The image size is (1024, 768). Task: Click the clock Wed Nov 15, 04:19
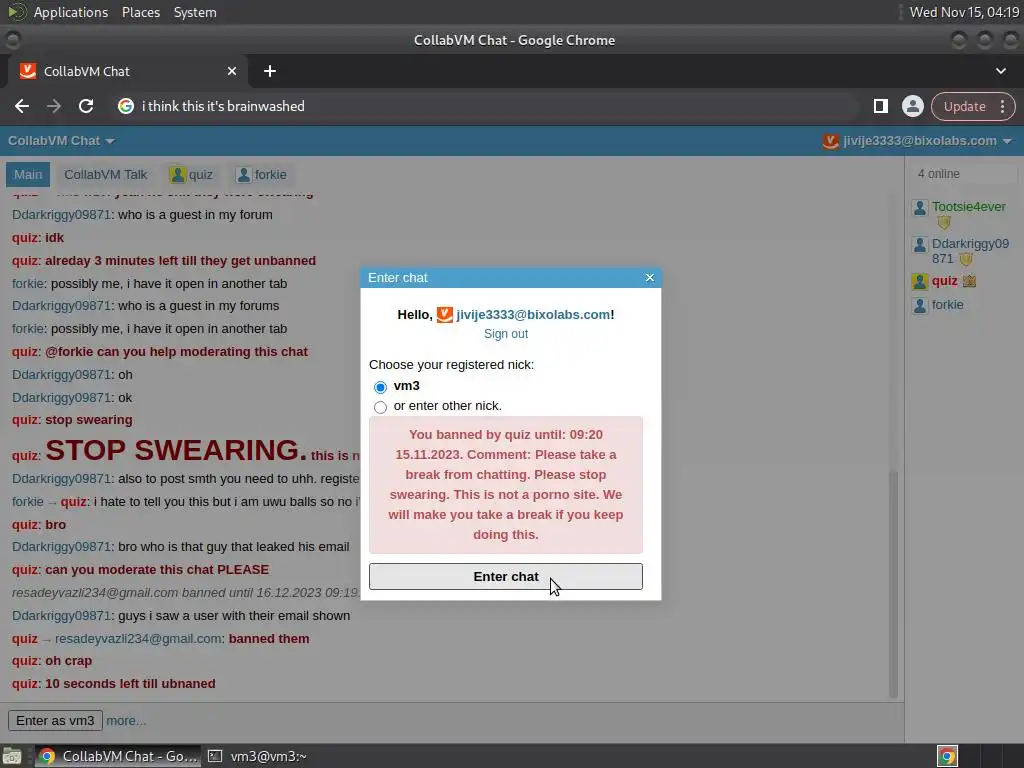(x=964, y=12)
